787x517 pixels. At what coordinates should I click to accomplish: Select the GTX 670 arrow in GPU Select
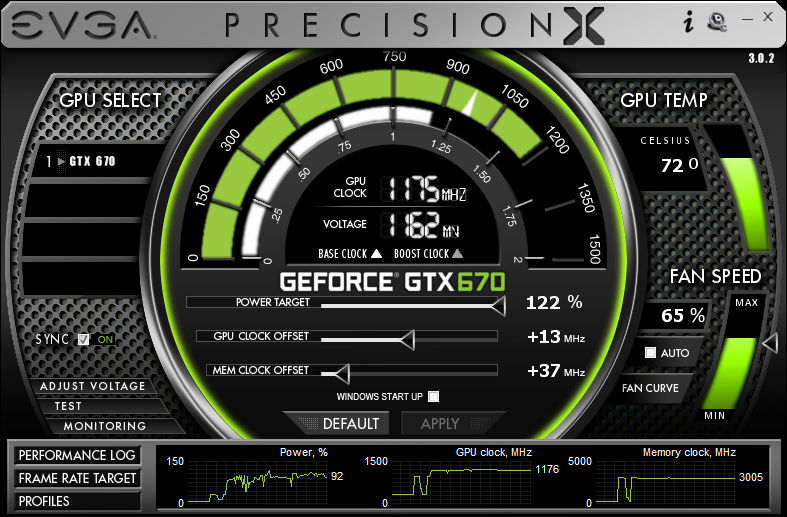tap(61, 162)
